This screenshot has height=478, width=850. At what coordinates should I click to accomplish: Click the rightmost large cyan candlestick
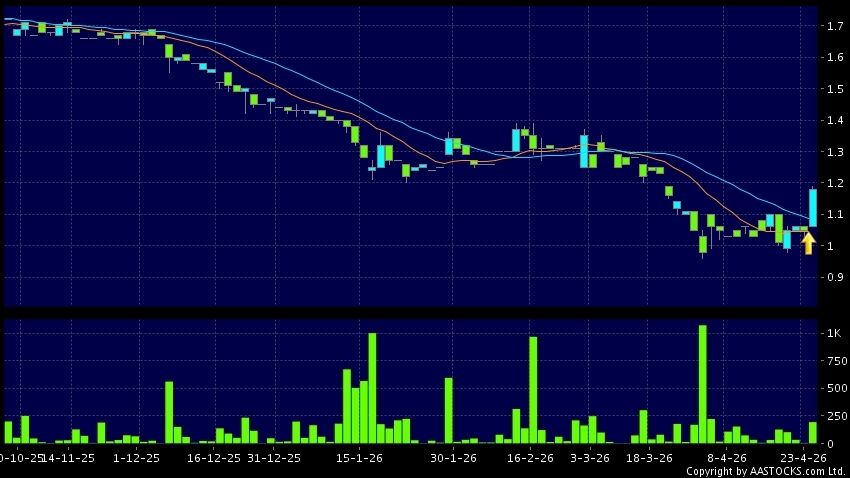pyautogui.click(x=813, y=207)
